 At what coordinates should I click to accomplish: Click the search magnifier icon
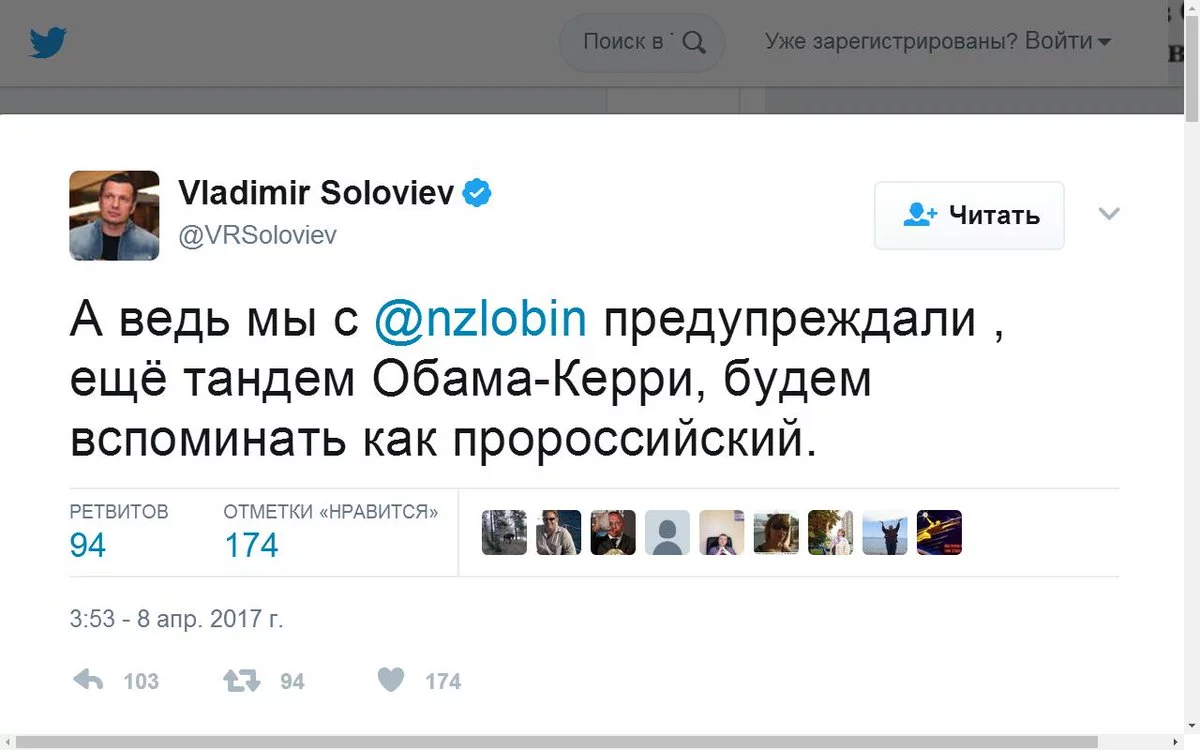(x=693, y=42)
